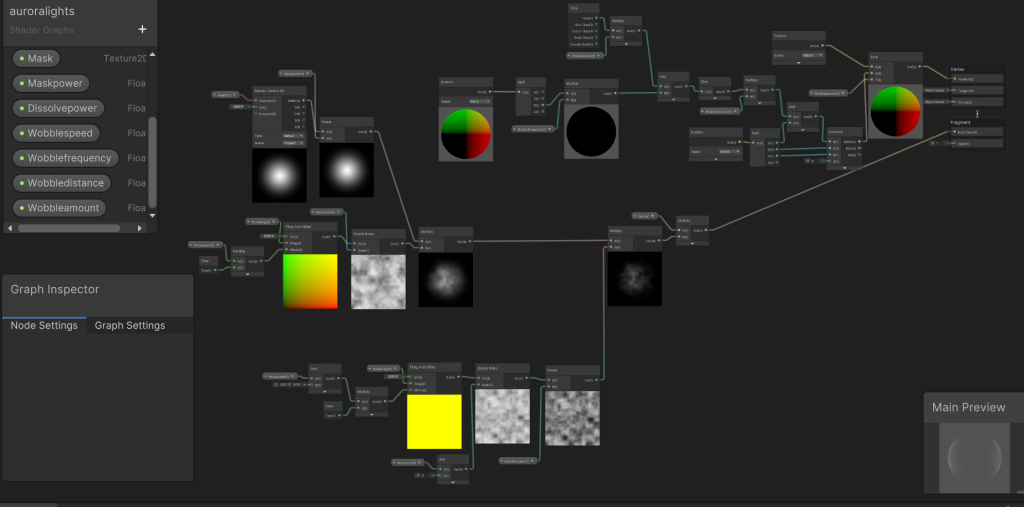Click blackboard scroll down arrow
Screen dimensions: 1024x507
153,215
